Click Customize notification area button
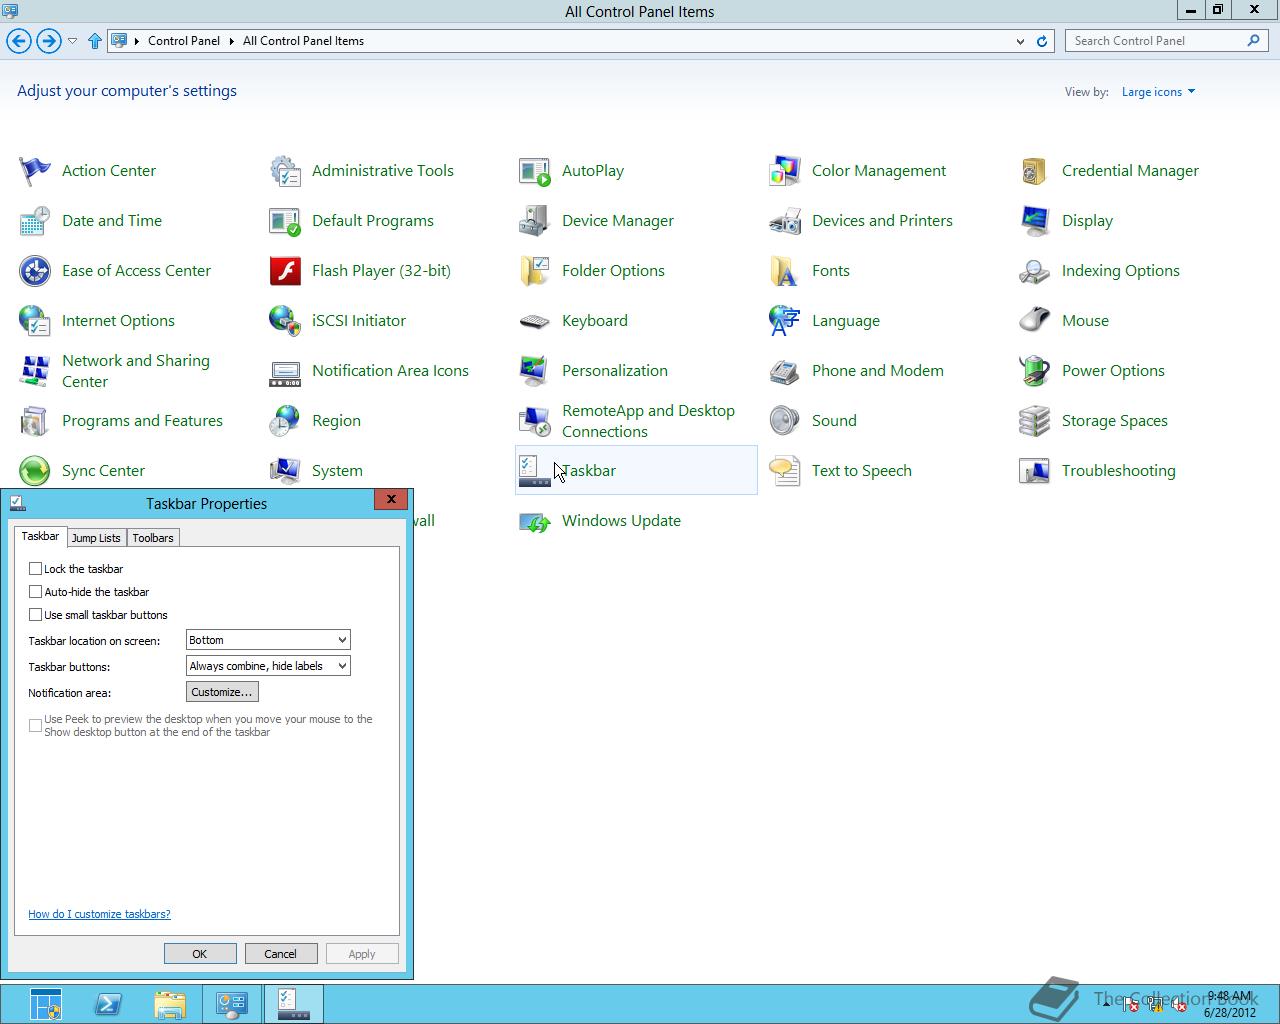Image resolution: width=1280 pixels, height=1024 pixels. click(222, 692)
